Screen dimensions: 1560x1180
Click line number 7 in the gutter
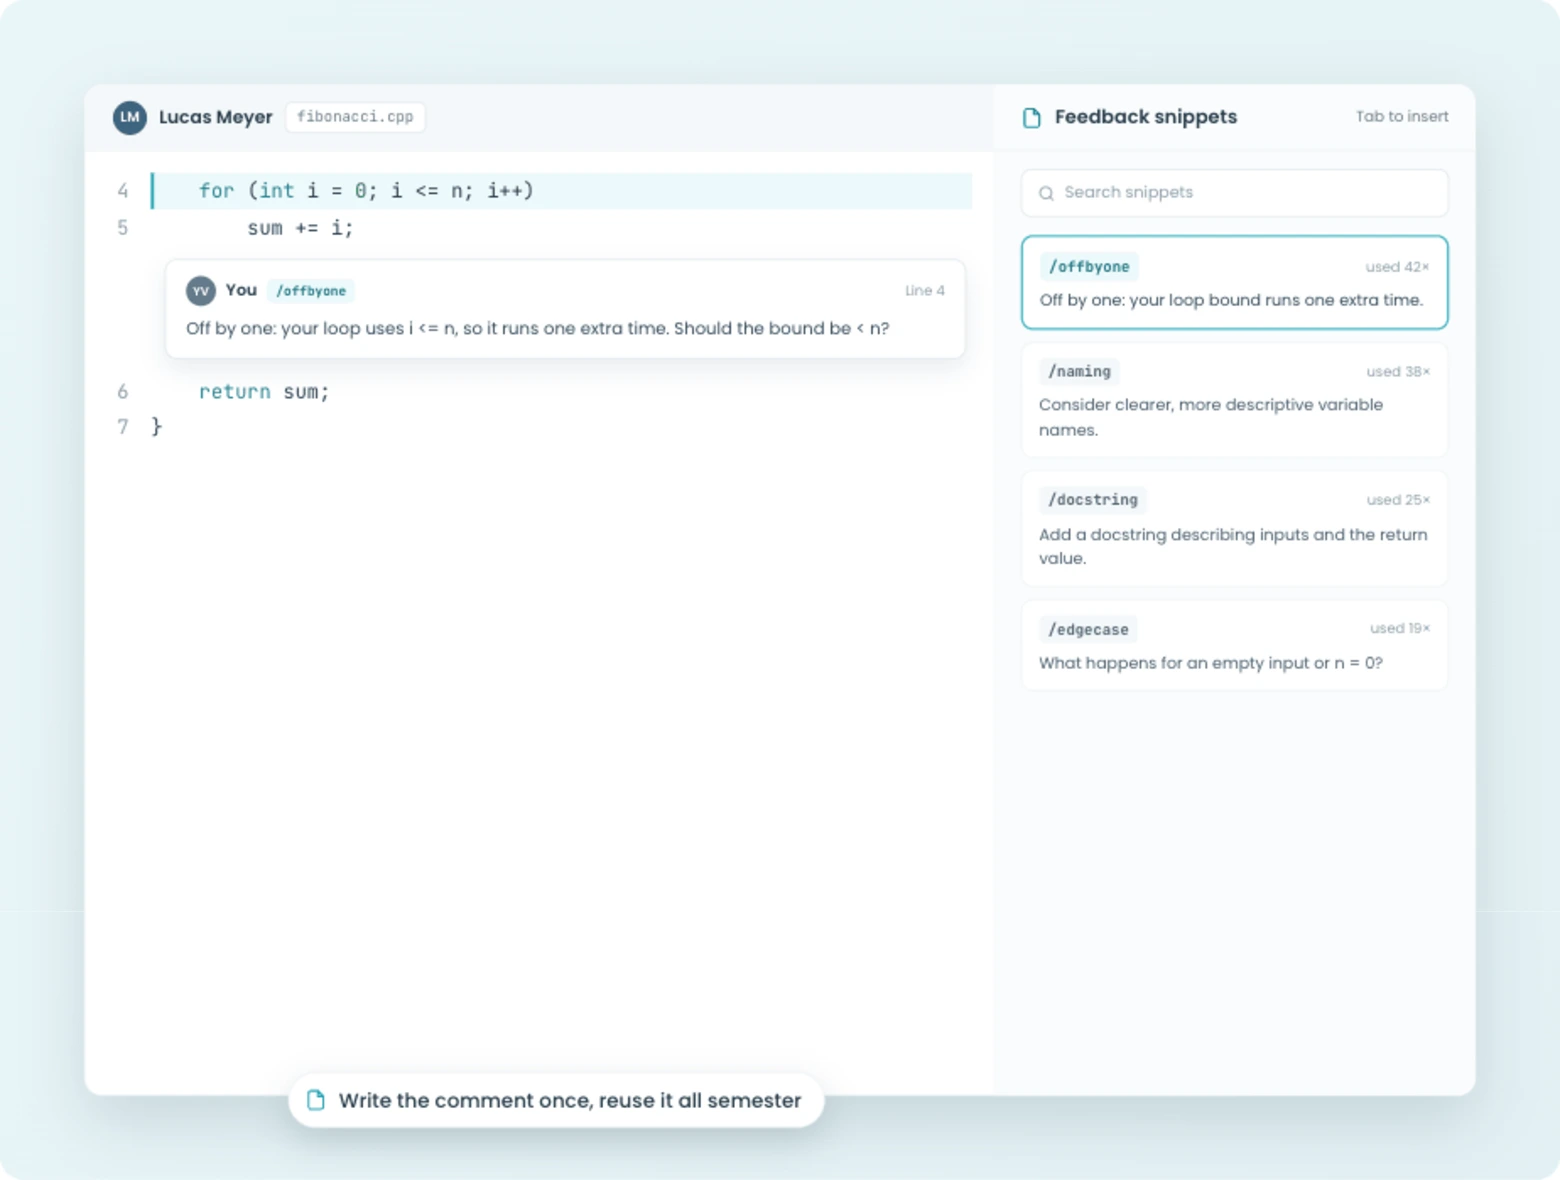click(x=123, y=427)
